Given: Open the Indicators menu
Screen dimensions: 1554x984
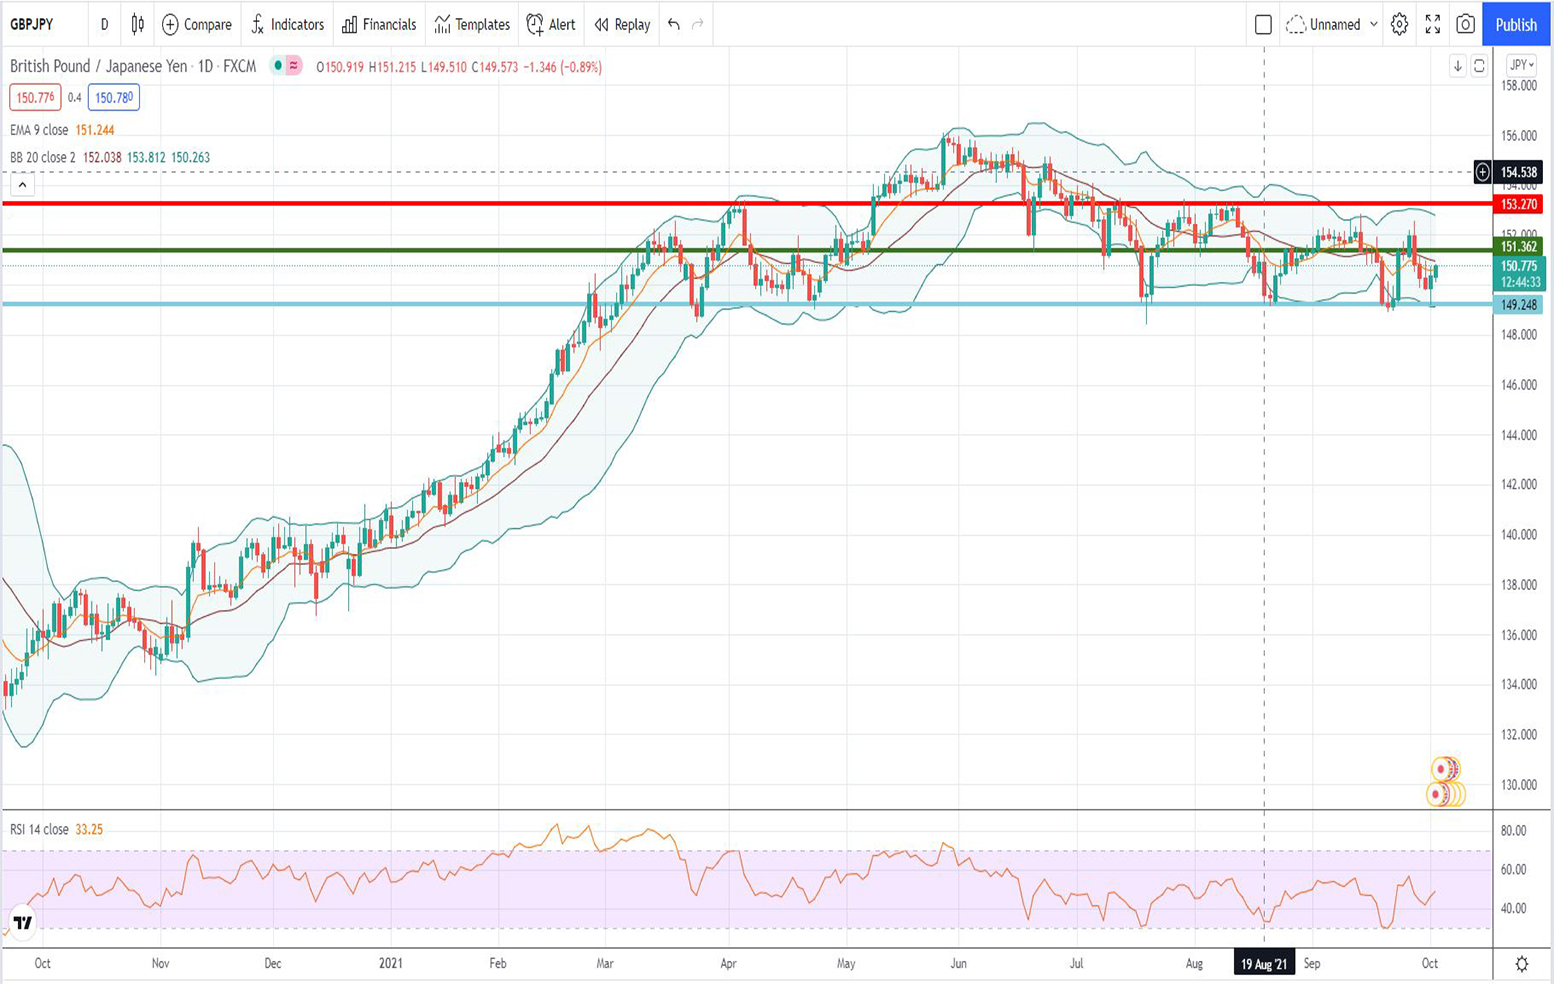Looking at the screenshot, I should tap(287, 24).
